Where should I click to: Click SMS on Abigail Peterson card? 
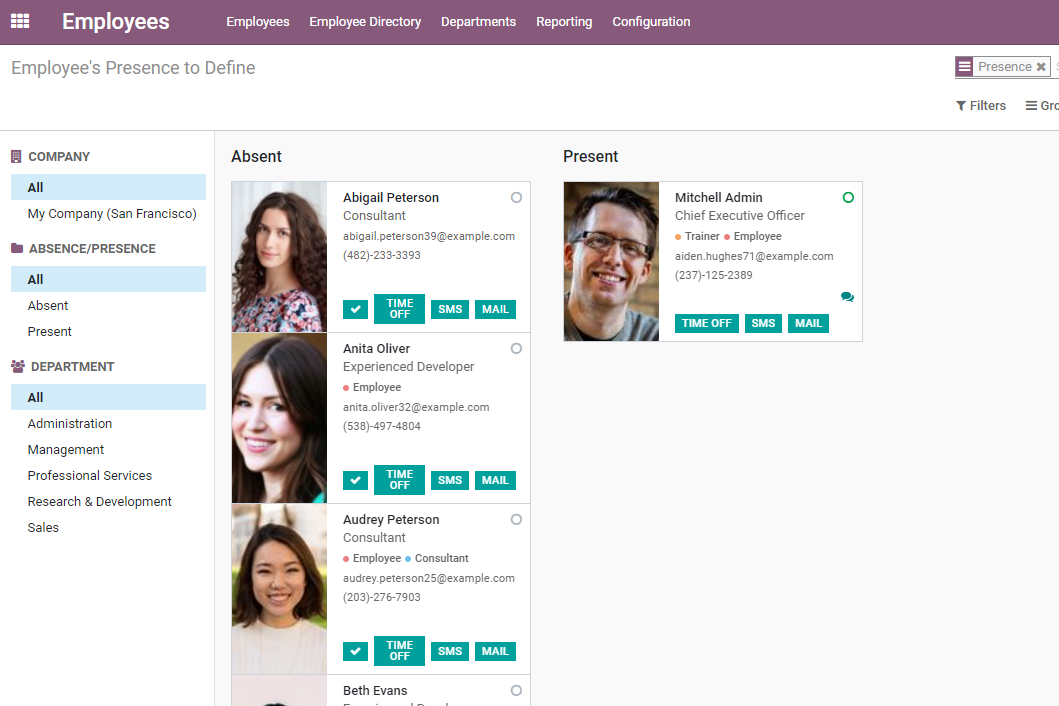[450, 309]
